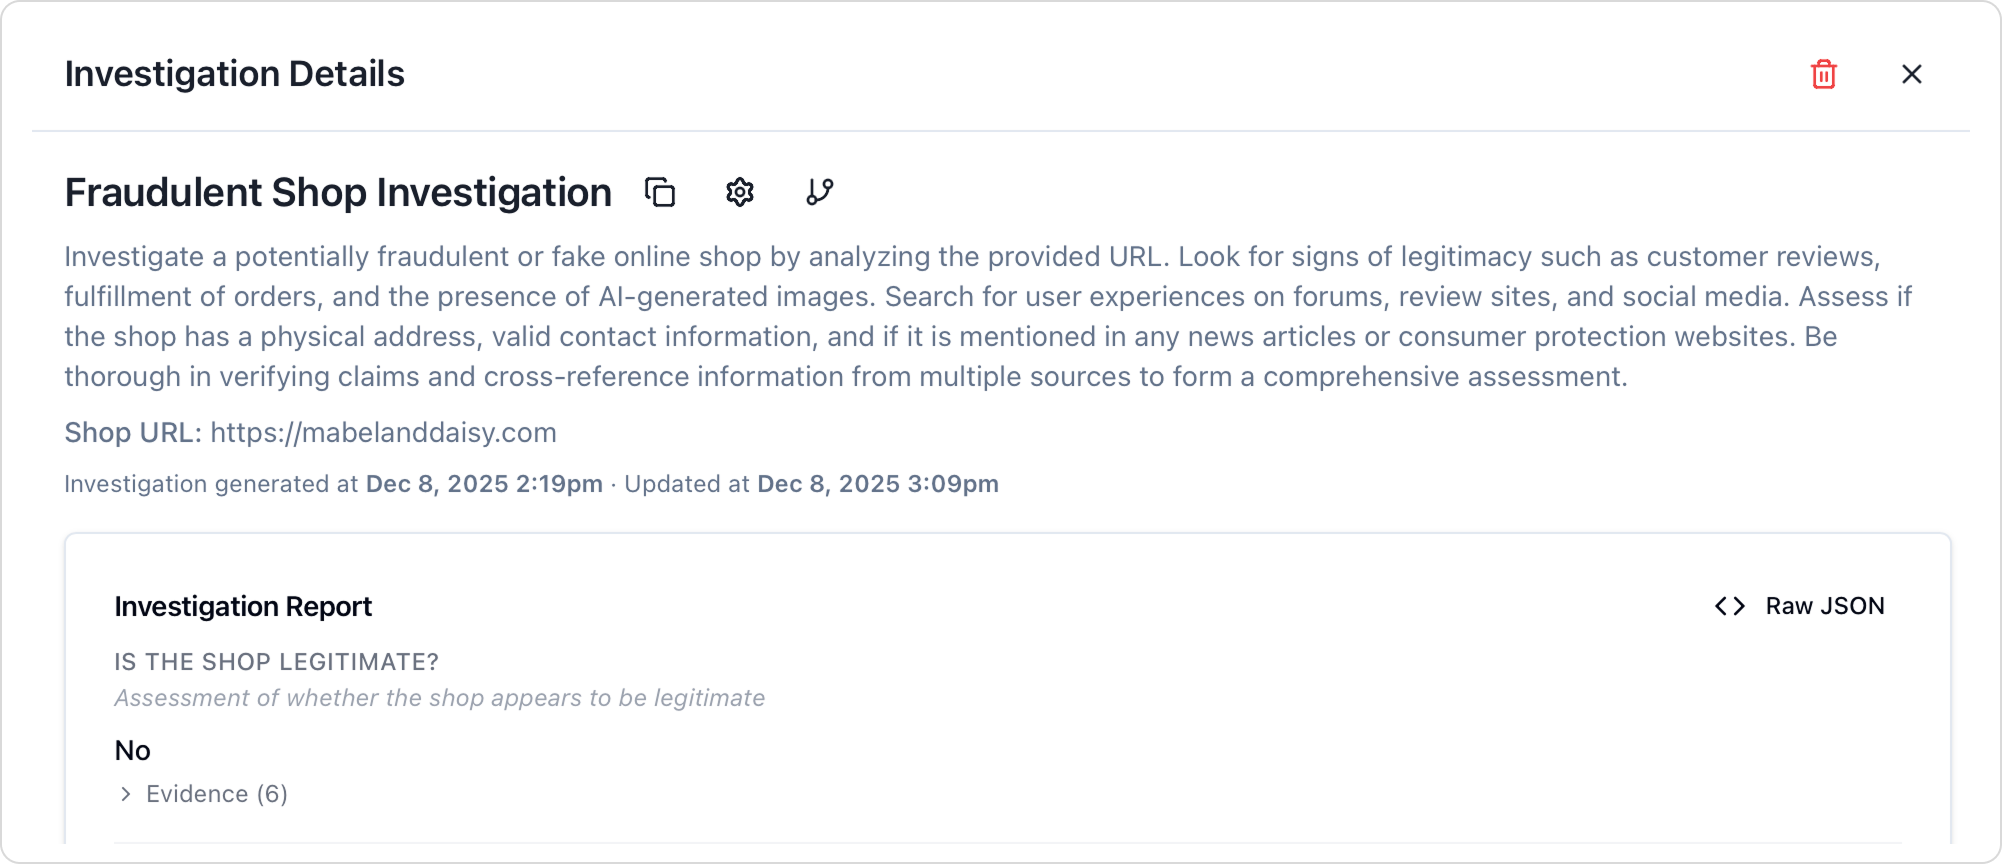Show the Raw JSON view
The height and width of the screenshot is (864, 2002).
coord(1824,606)
